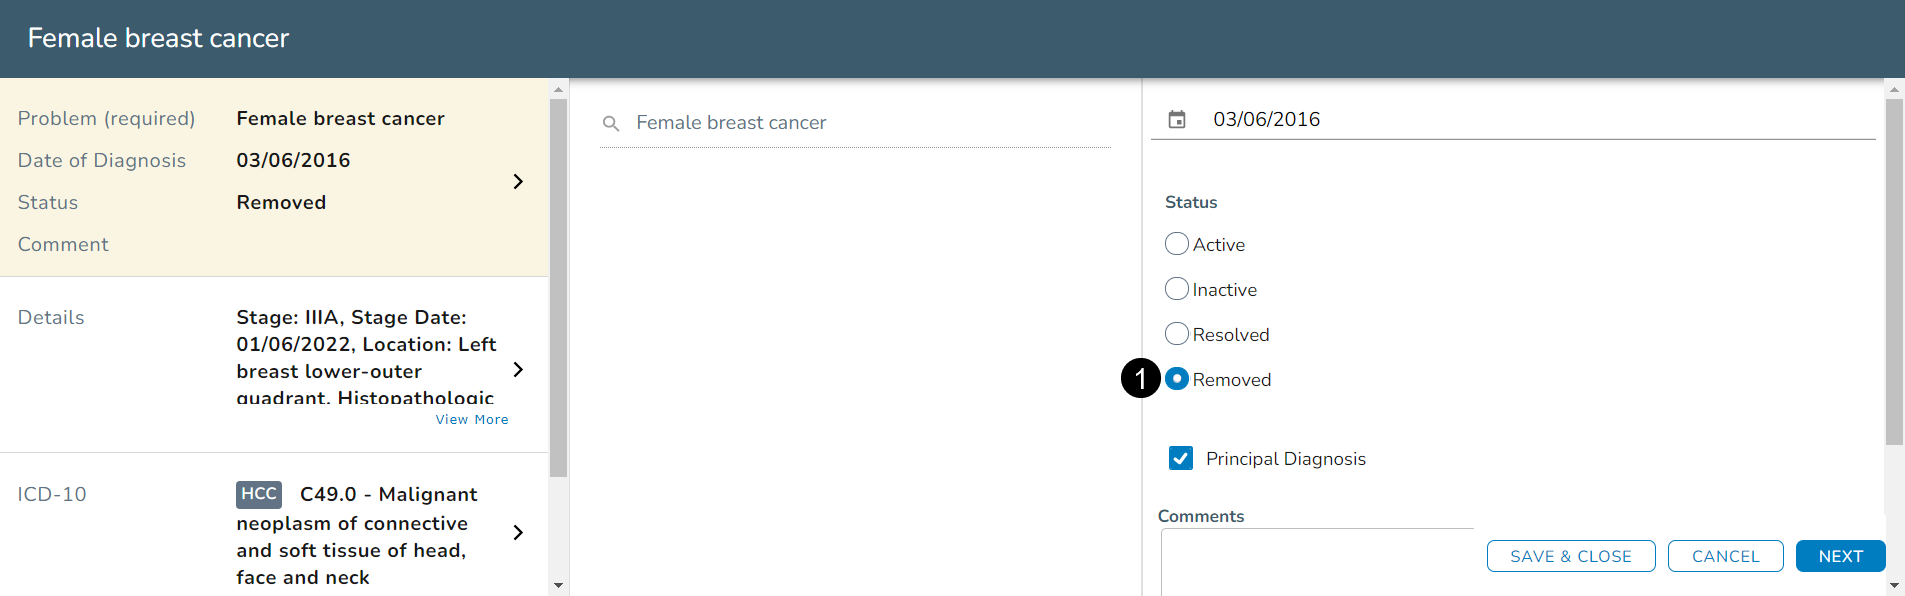The image size is (1905, 596).
Task: Proceed with the Next button
Action: pyautogui.click(x=1840, y=556)
